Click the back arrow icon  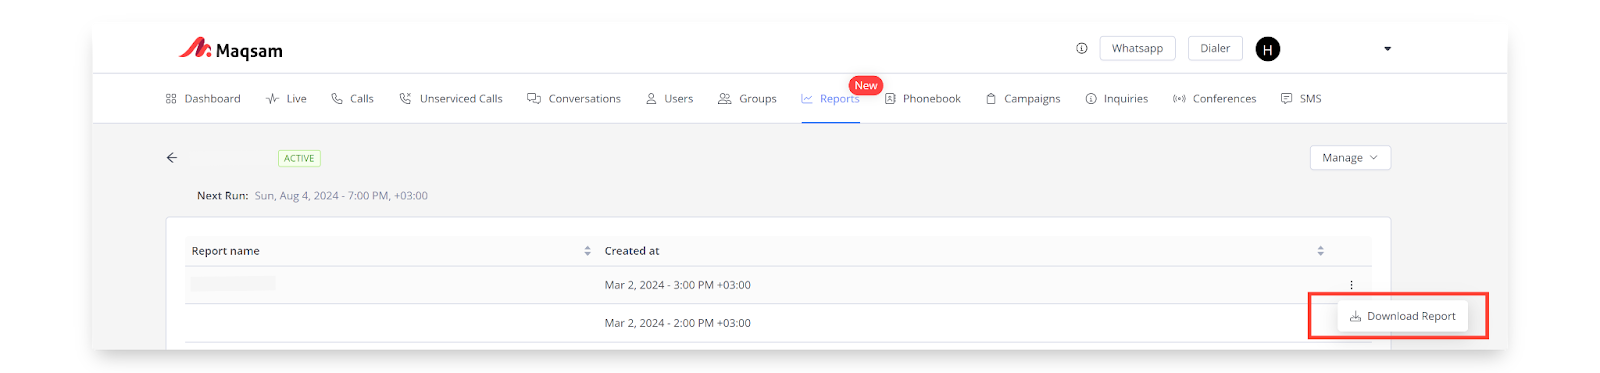[172, 158]
